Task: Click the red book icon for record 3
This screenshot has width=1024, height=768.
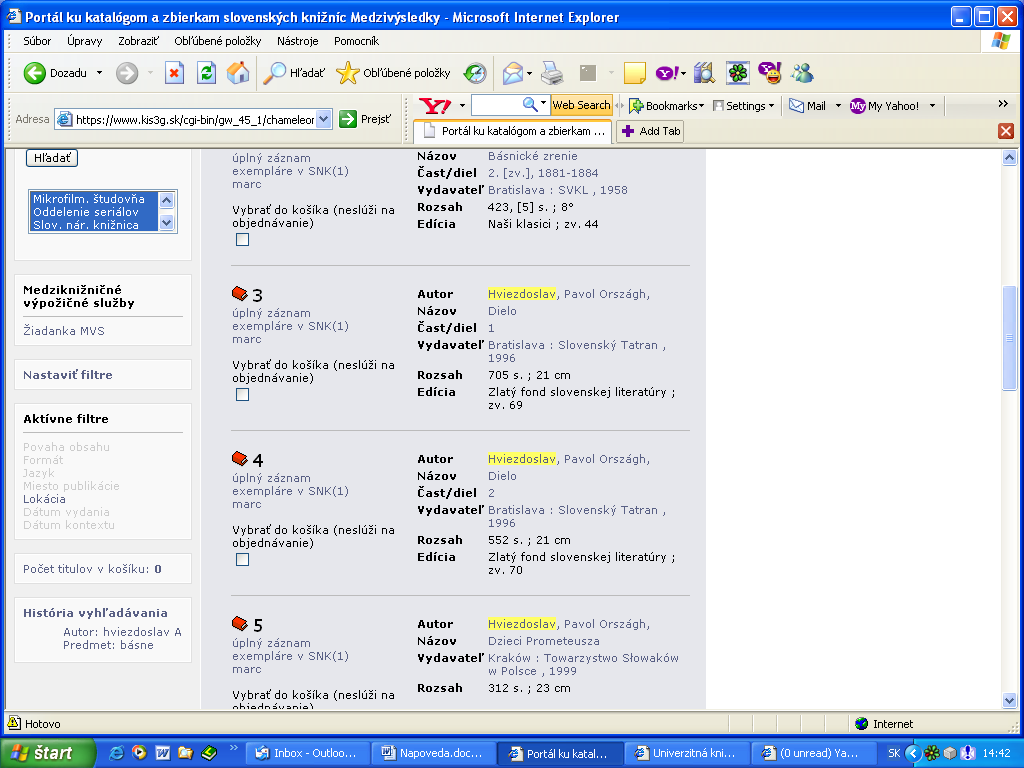Action: point(239,294)
